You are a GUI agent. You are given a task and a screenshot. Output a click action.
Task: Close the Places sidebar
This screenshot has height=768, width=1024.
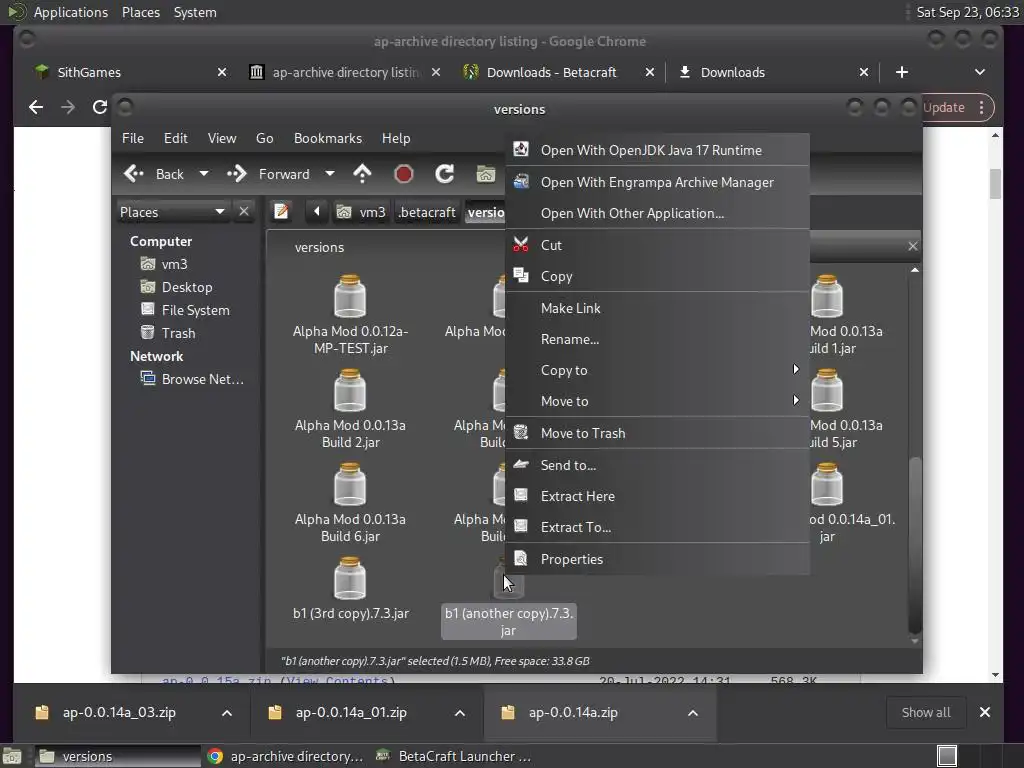tap(244, 212)
